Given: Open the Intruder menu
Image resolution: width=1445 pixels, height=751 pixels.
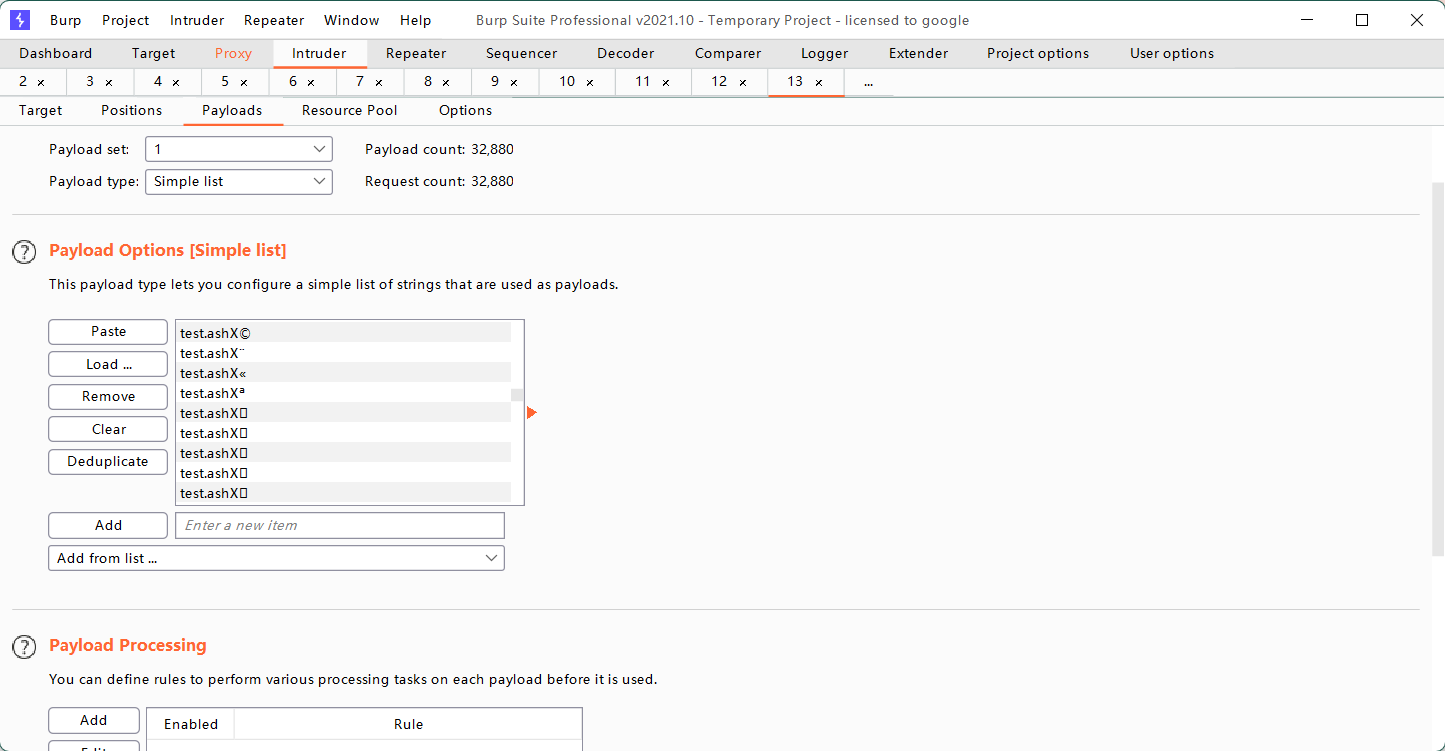Looking at the screenshot, I should pyautogui.click(x=197, y=20).
